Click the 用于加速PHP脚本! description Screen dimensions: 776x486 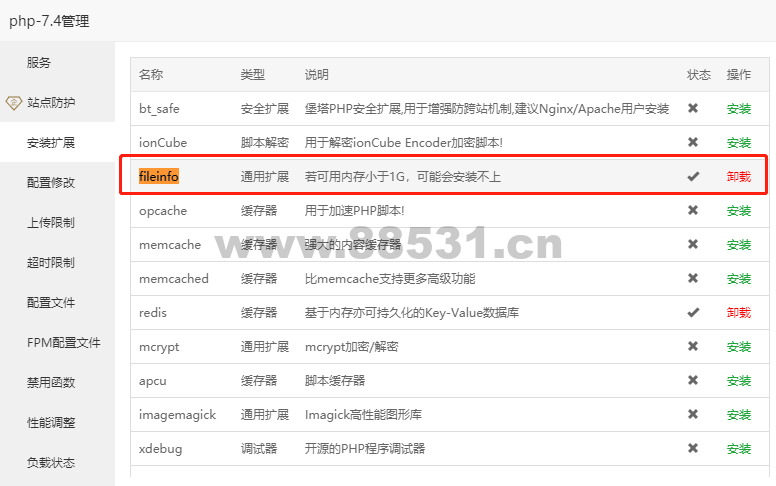[354, 211]
